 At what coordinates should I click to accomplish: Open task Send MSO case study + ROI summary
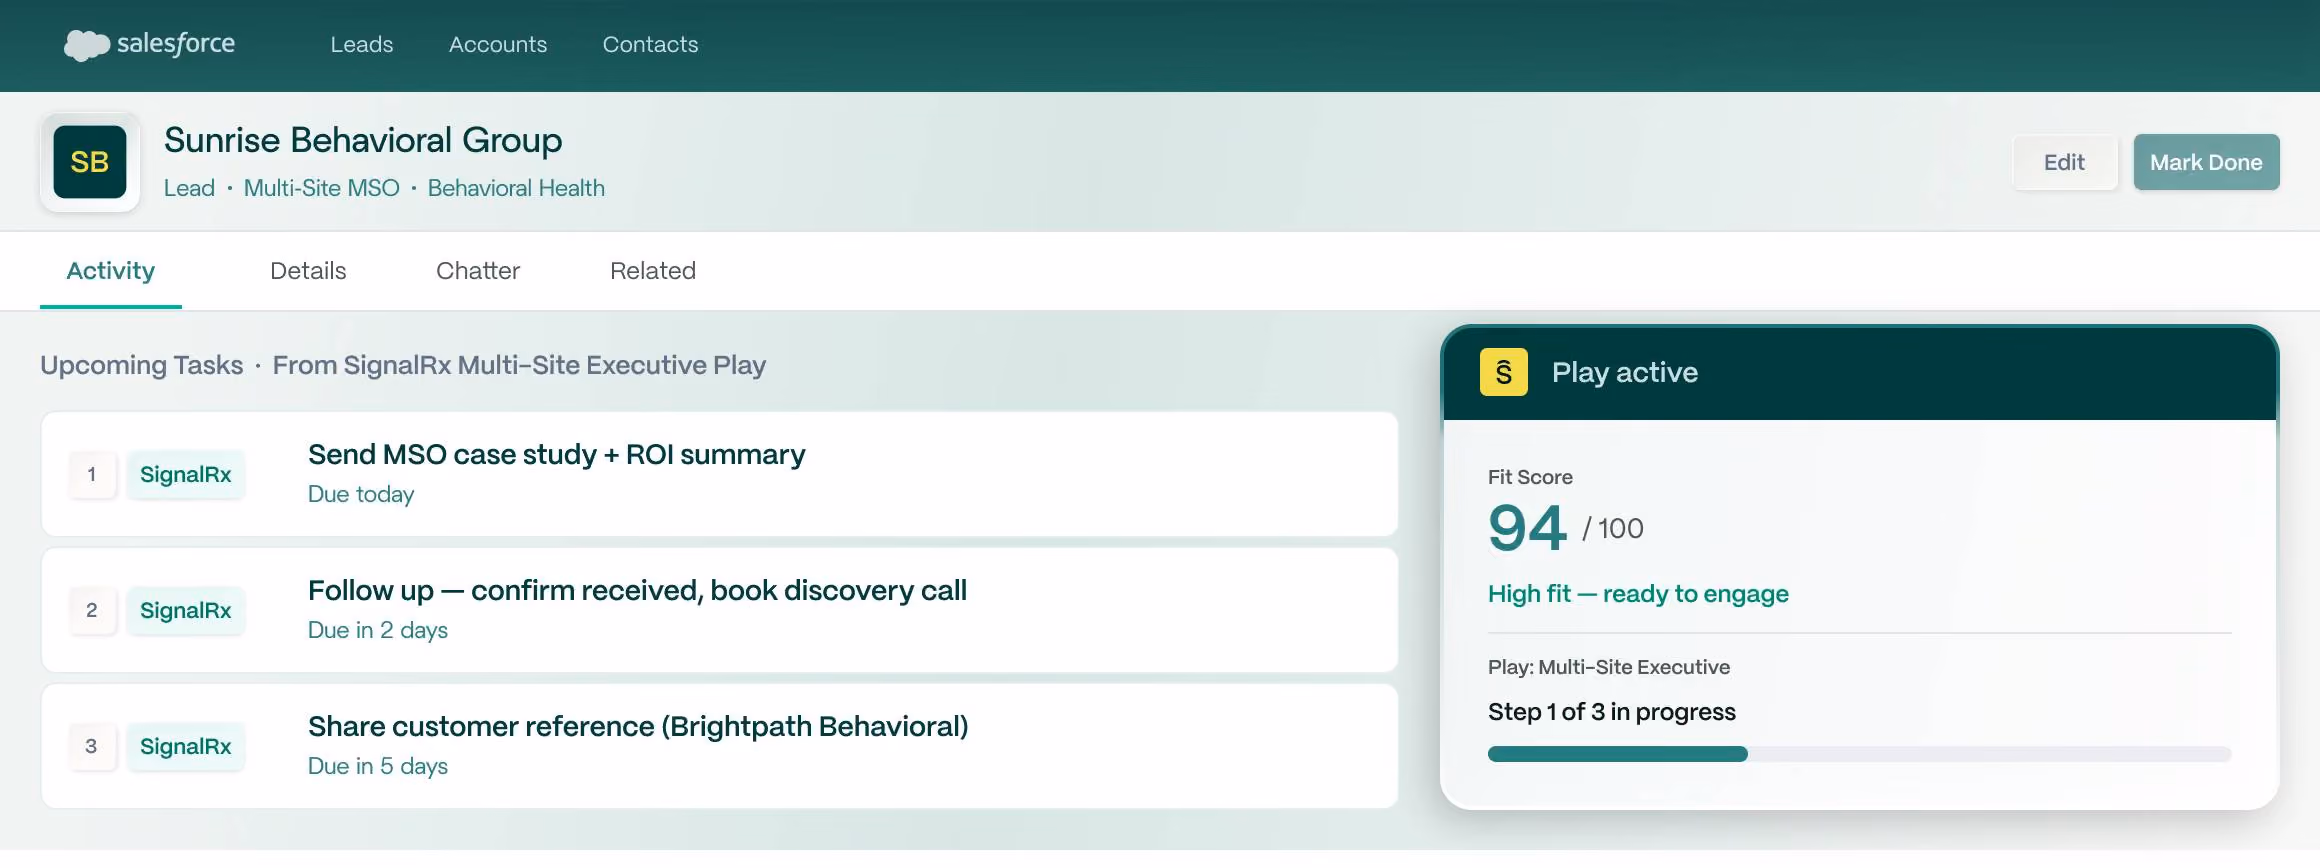pos(720,474)
